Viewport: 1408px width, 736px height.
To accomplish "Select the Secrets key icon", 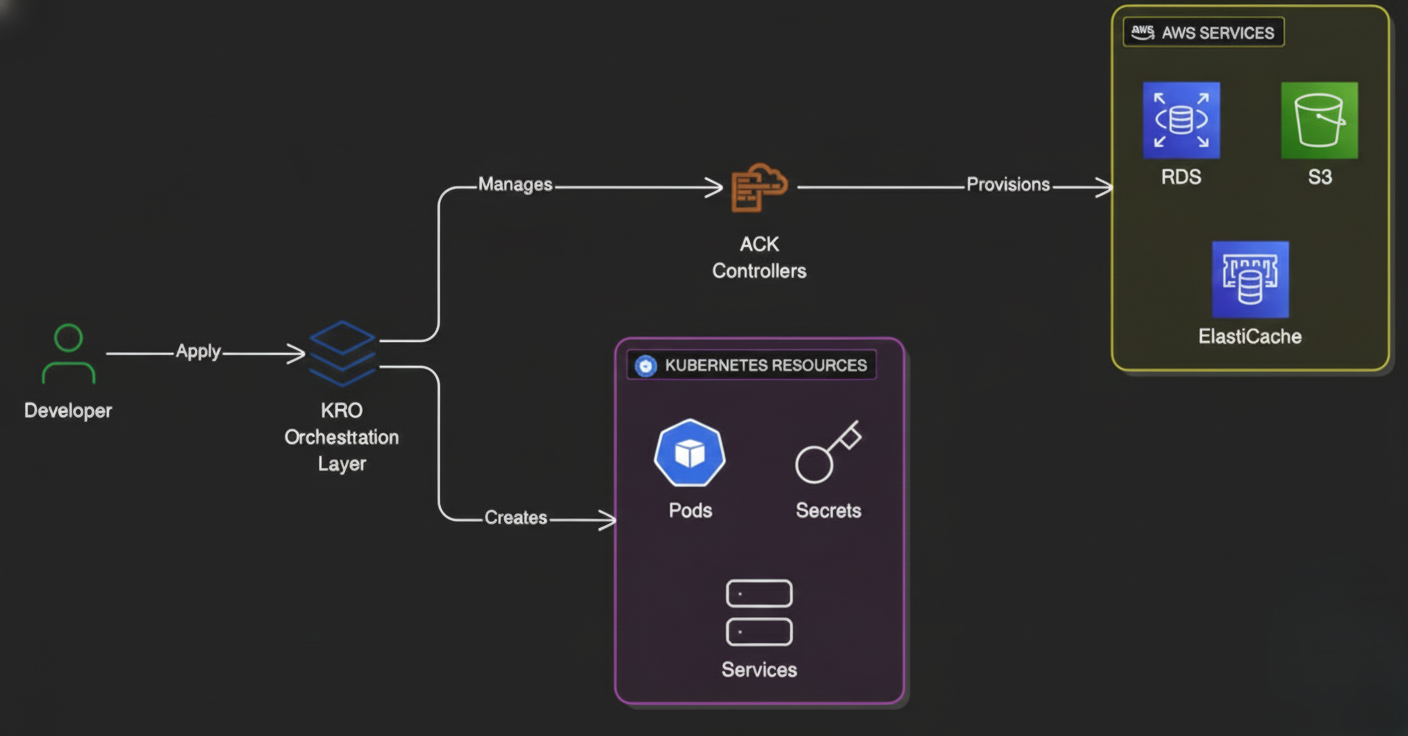I will (x=827, y=453).
